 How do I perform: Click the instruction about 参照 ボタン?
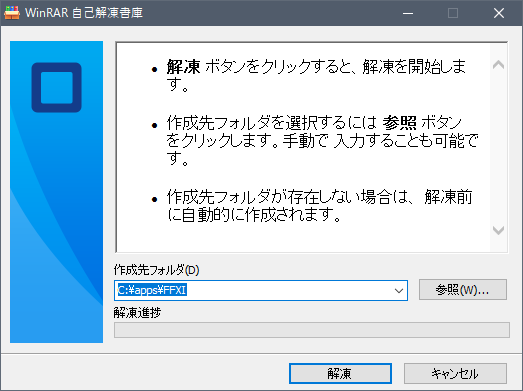pos(323,140)
